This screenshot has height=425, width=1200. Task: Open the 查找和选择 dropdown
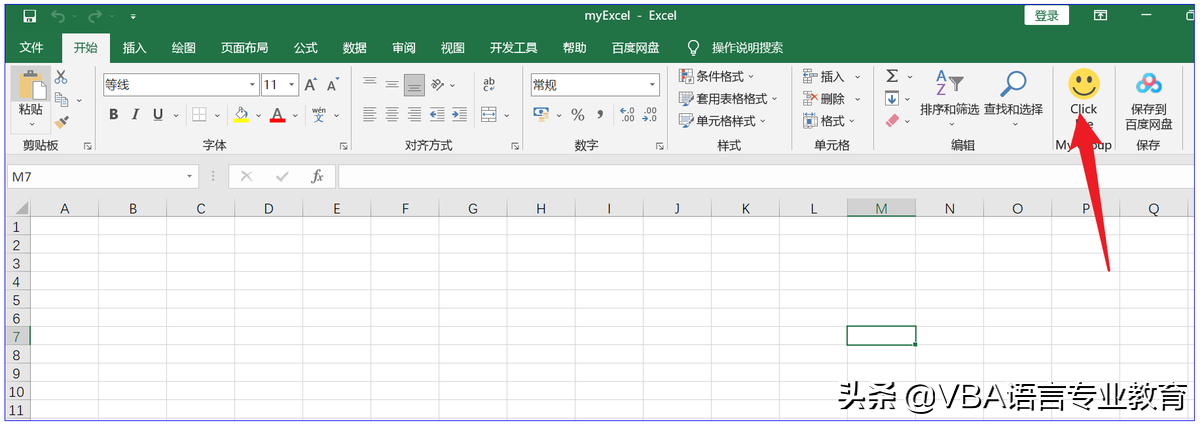(1013, 100)
